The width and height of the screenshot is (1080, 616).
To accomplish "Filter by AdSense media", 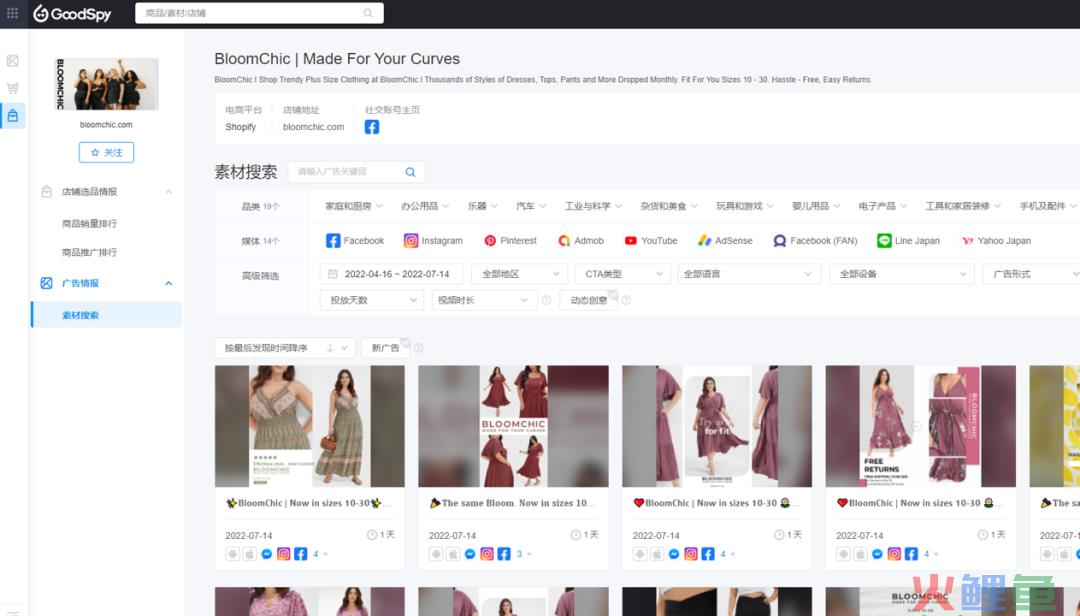I will [725, 240].
